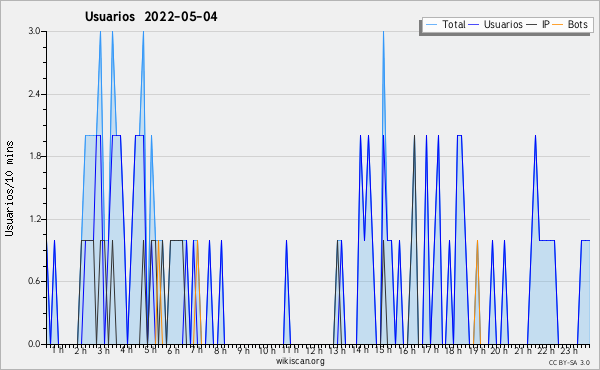Screen dimensions: 600x370
Task: Click the y-axis value 1.2
Action: click(x=34, y=219)
